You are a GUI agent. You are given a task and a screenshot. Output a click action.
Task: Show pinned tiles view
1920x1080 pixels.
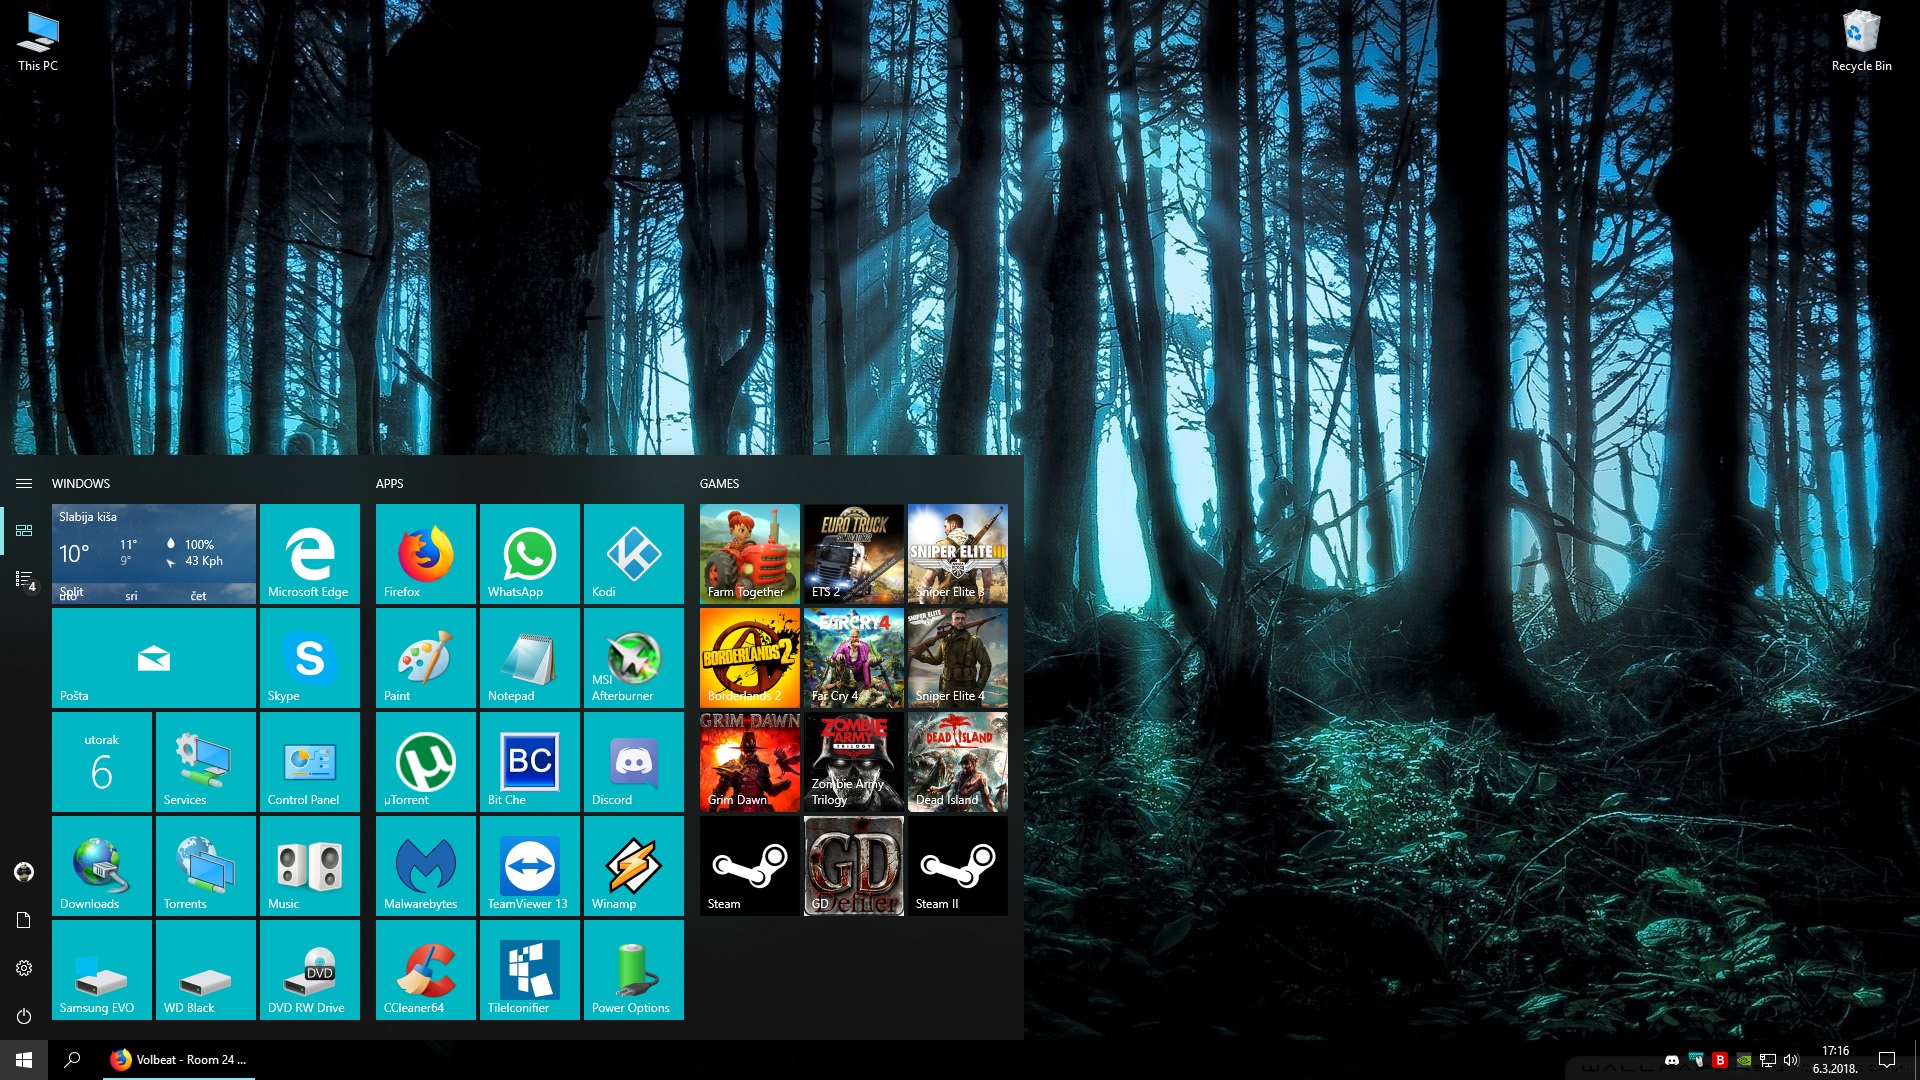click(24, 530)
